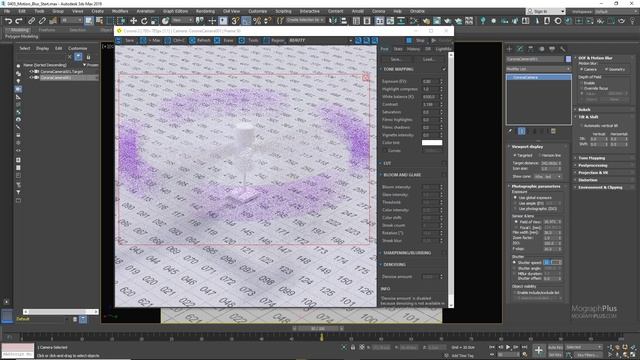
Task: Open the Sign In dropdown
Action: click(x=546, y=11)
